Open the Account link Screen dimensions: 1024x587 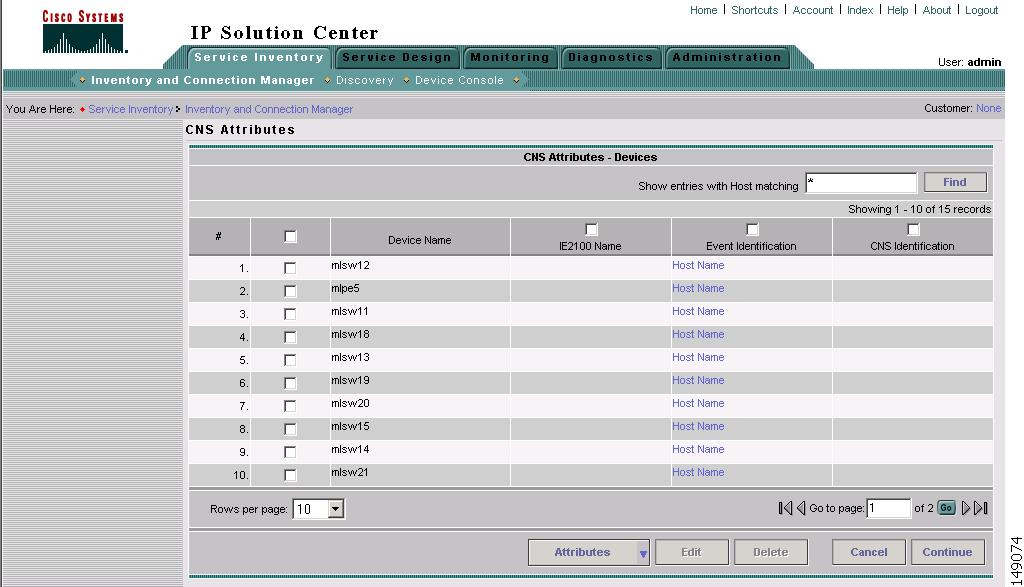pos(812,10)
